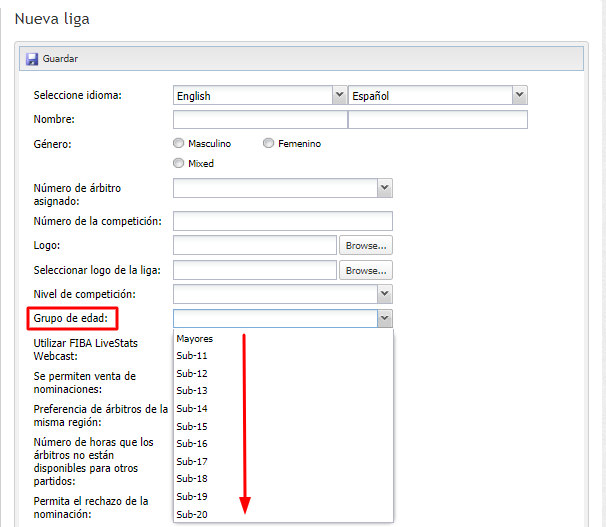606x527 pixels.
Task: Click Preferencia de árbitros de la misma región label
Action: pyautogui.click(x=100, y=416)
